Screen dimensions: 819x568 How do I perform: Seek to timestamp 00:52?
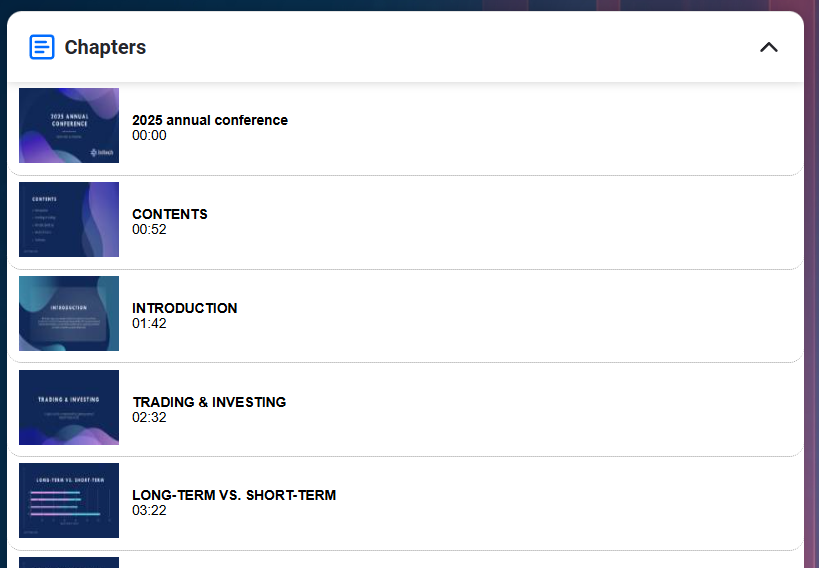click(149, 229)
